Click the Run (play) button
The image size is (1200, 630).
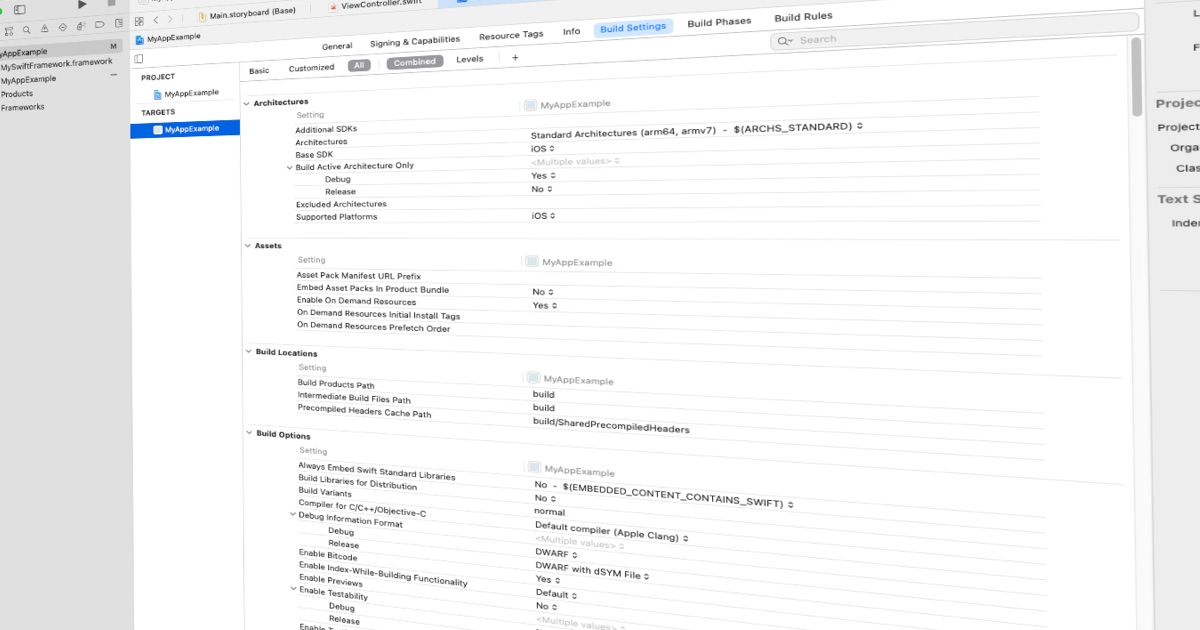tap(82, 5)
